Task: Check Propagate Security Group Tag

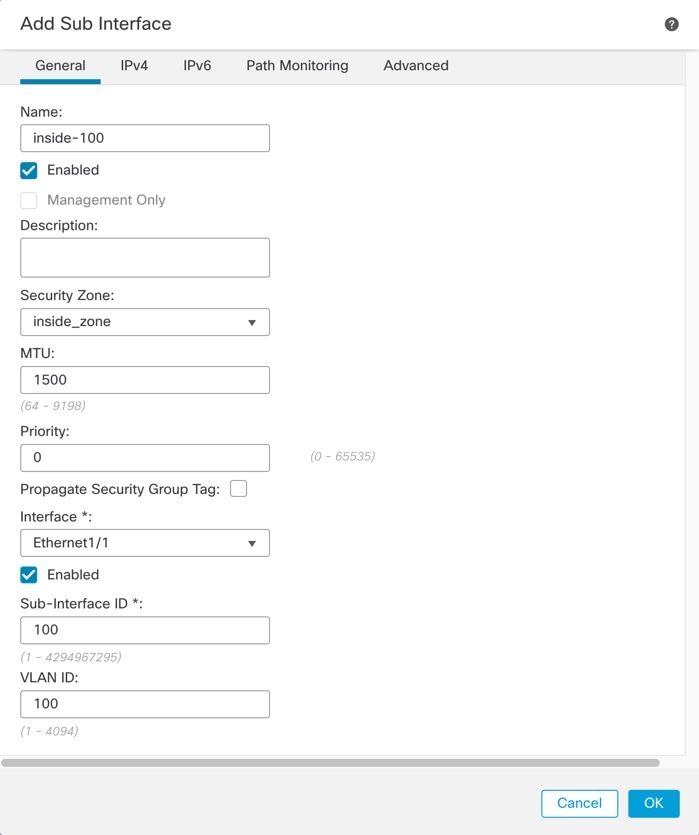Action: (x=239, y=489)
